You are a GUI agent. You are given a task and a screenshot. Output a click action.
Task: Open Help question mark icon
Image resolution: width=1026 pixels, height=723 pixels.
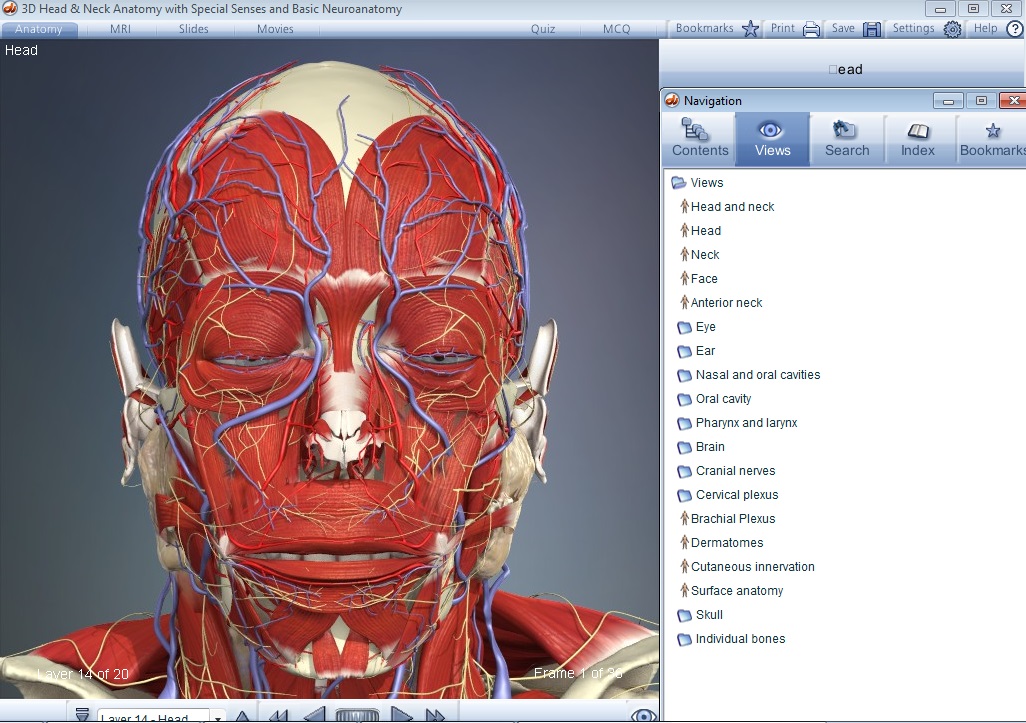click(x=1013, y=29)
